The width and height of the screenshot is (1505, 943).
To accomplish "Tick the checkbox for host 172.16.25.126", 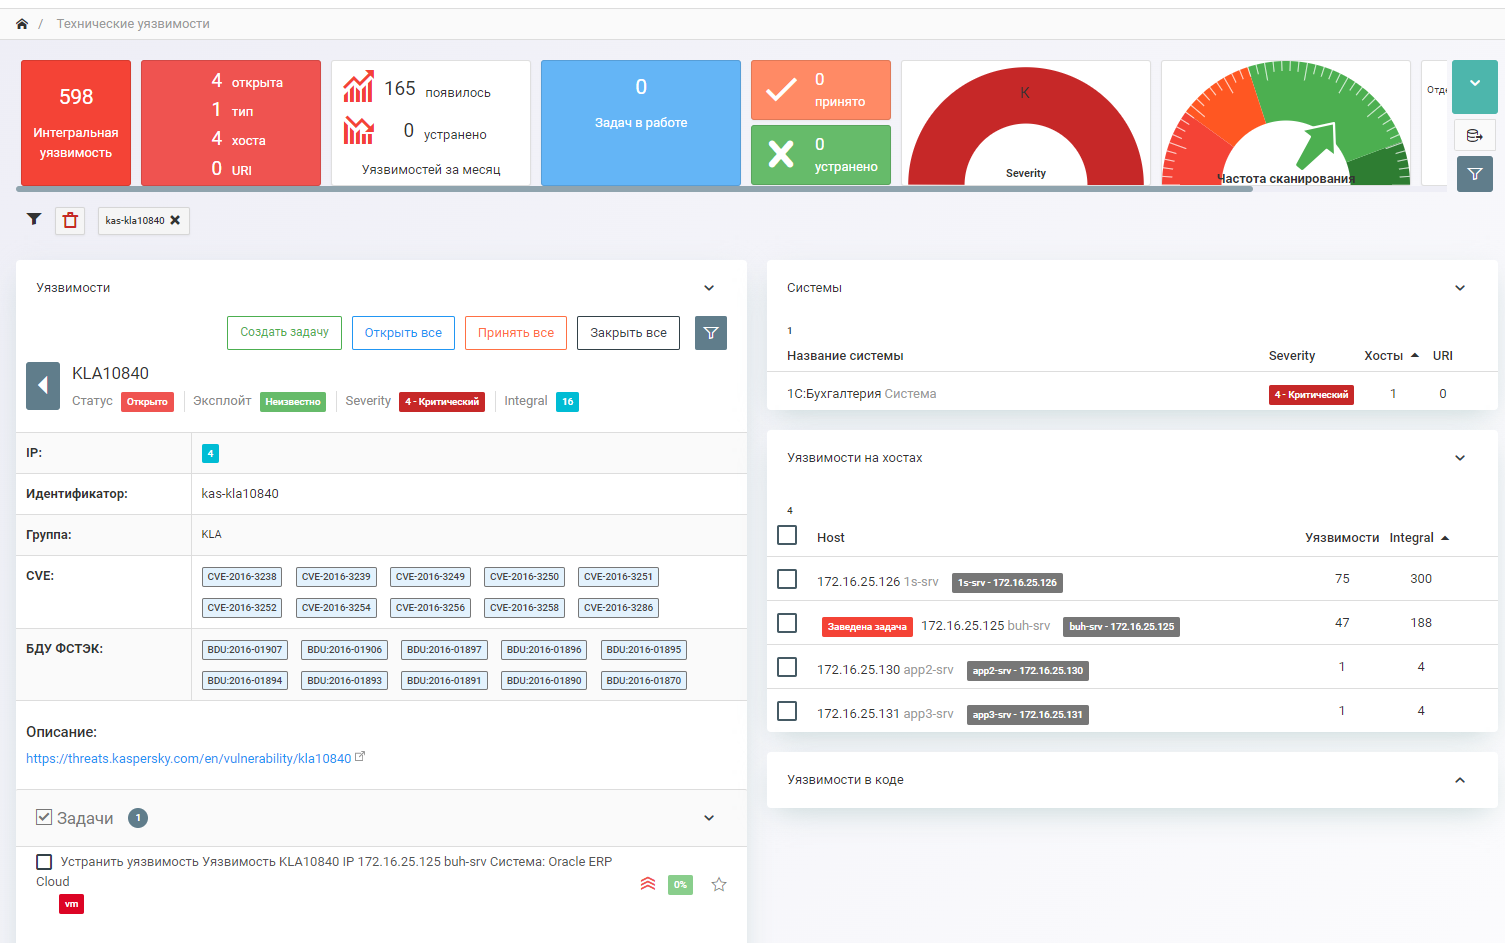I will [x=787, y=579].
